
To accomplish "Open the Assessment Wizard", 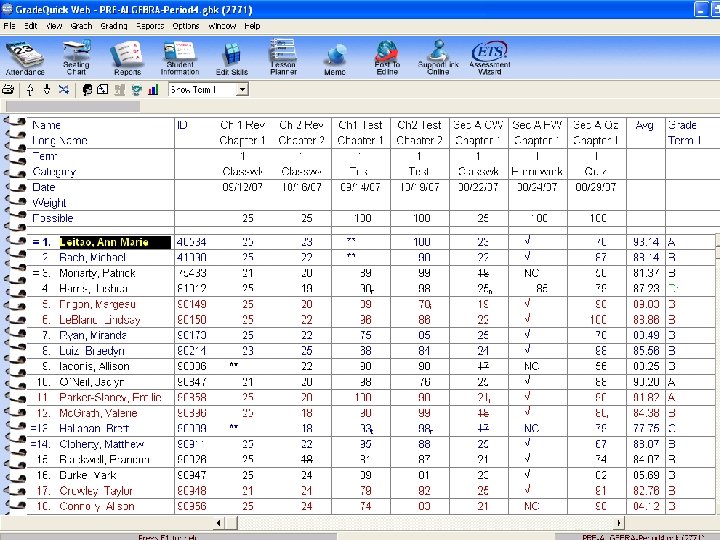I will (x=490, y=57).
